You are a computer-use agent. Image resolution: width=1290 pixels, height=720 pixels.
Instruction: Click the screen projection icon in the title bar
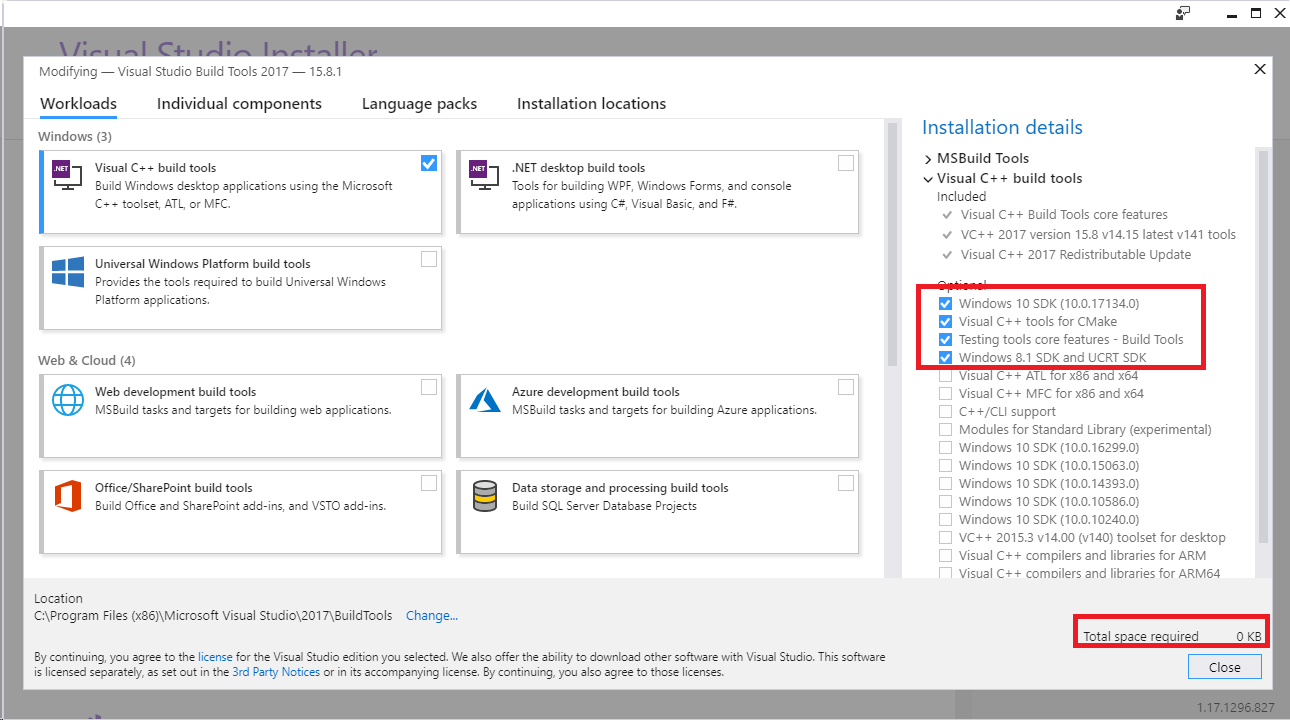[x=1183, y=13]
